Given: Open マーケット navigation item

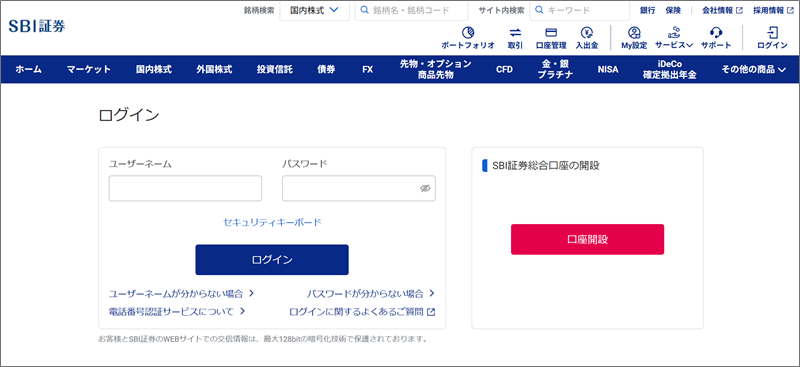Looking at the screenshot, I should point(89,69).
